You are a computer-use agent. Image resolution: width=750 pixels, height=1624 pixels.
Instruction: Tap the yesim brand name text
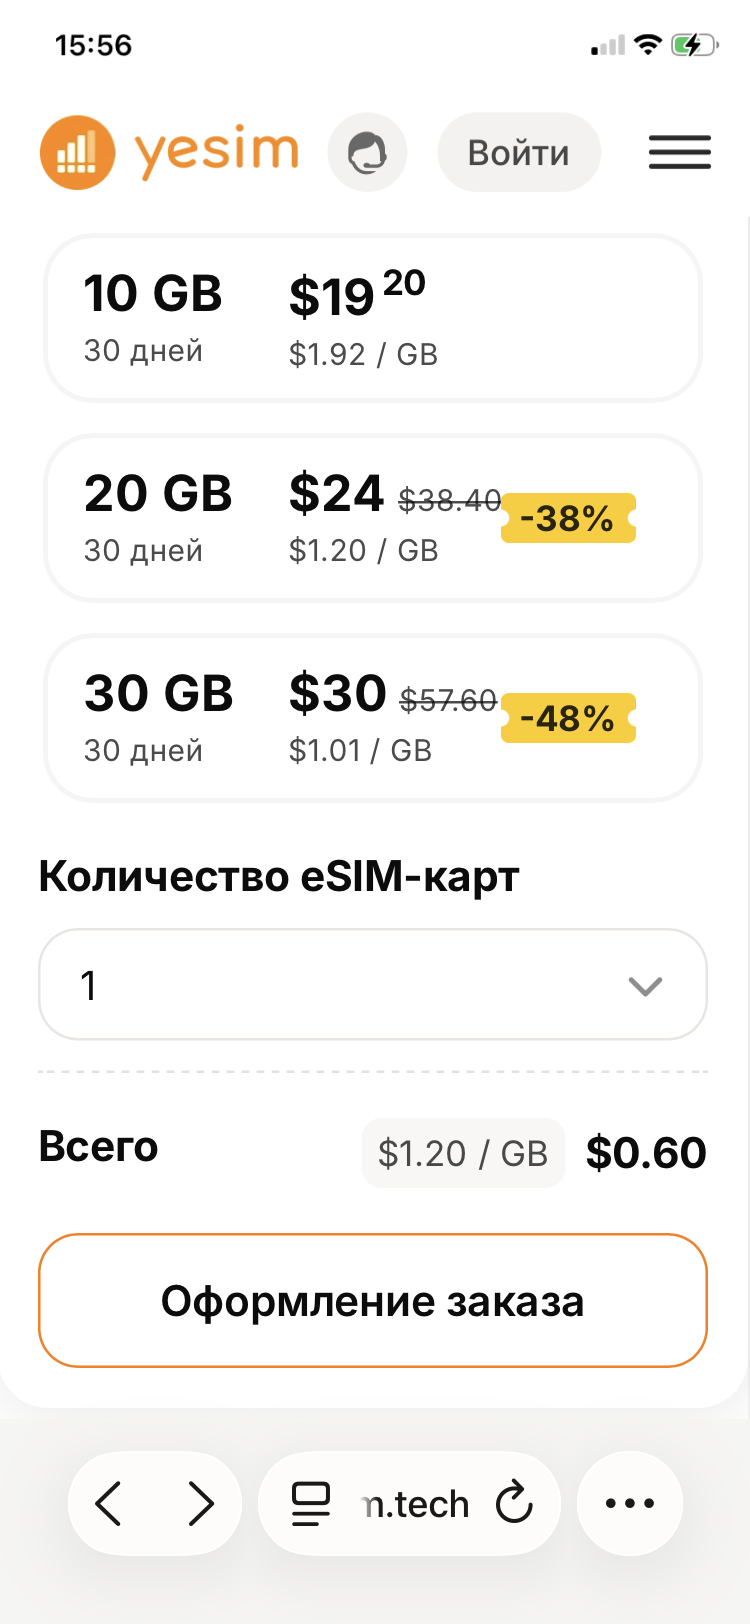click(x=217, y=153)
